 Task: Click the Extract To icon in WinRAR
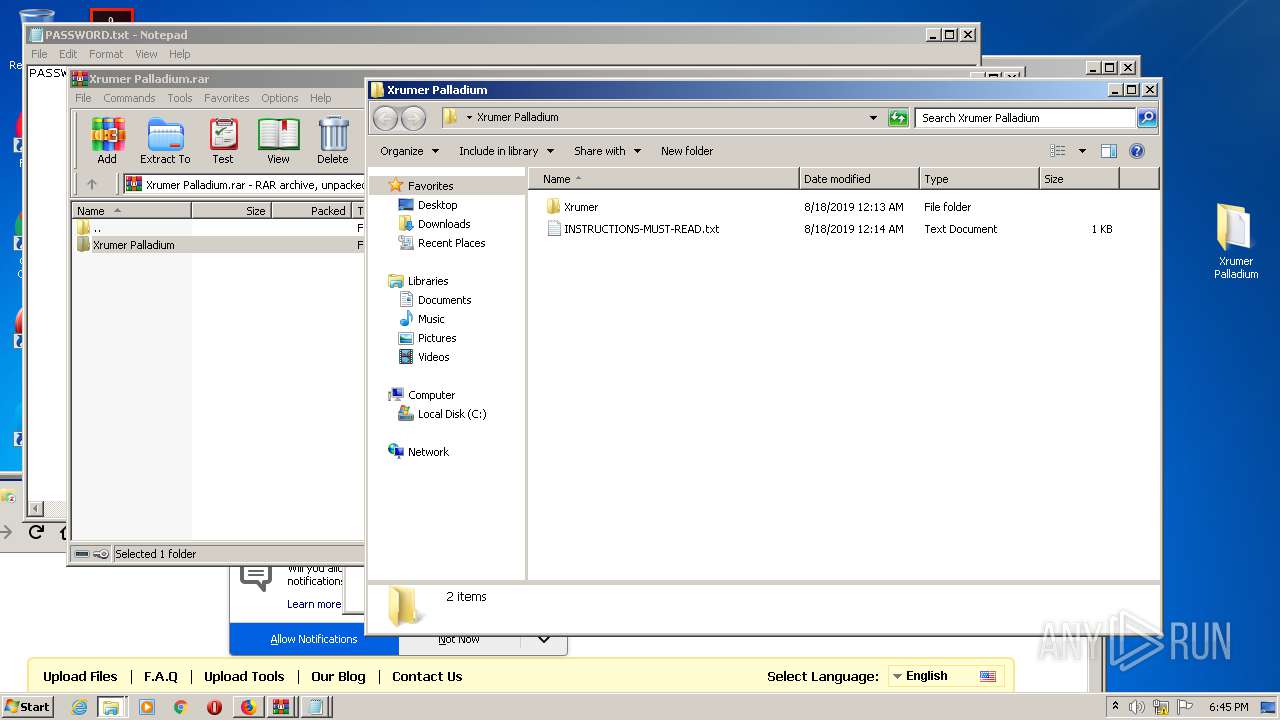pyautogui.click(x=165, y=141)
